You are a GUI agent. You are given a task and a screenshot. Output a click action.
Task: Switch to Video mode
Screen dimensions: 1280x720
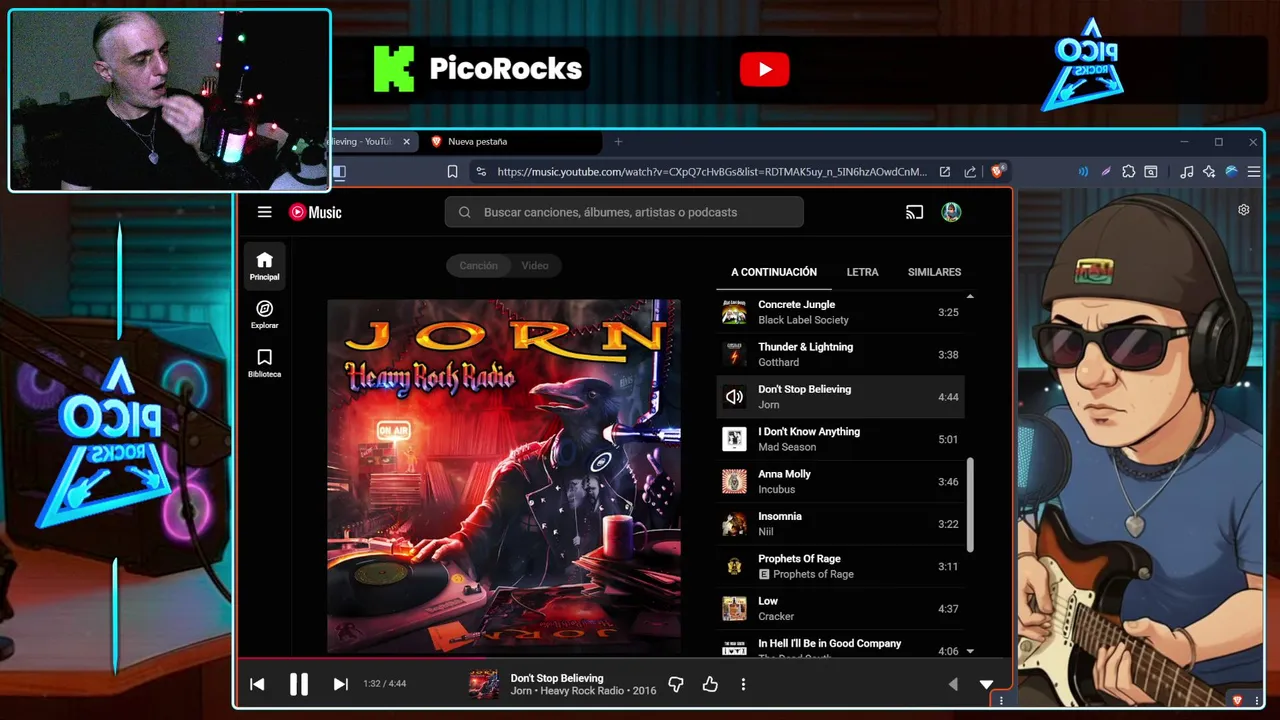coord(535,266)
